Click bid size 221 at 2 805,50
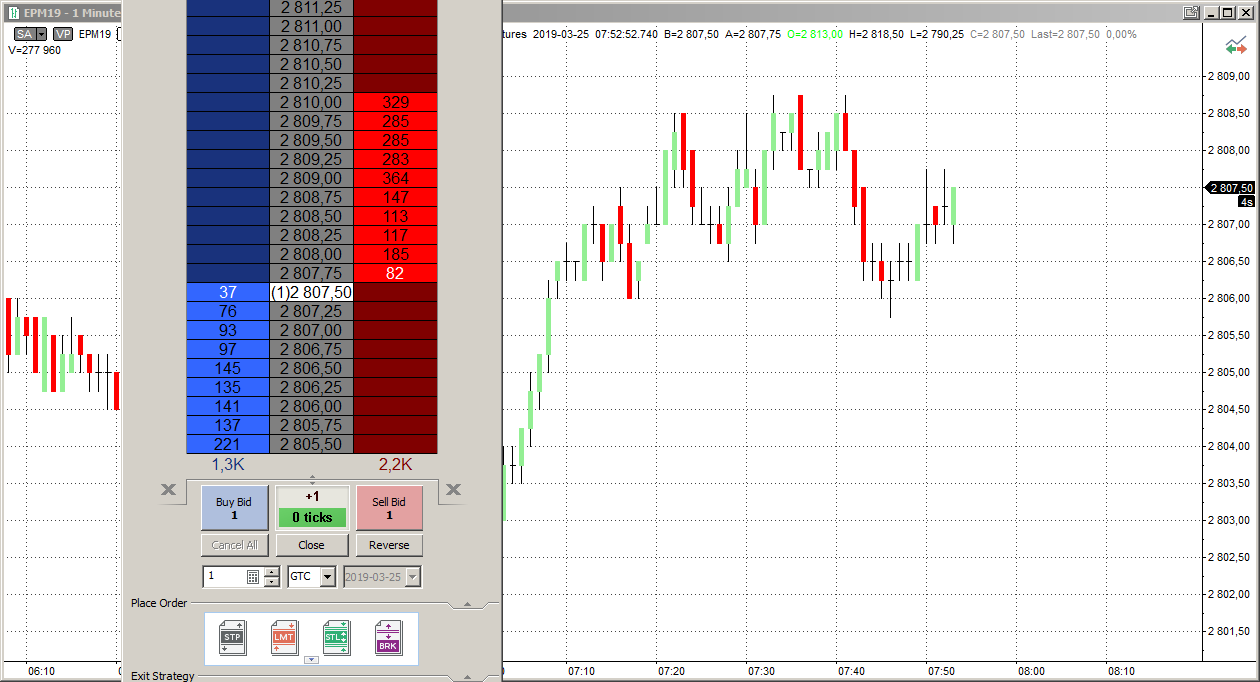The width and height of the screenshot is (1260, 682). pos(228,444)
